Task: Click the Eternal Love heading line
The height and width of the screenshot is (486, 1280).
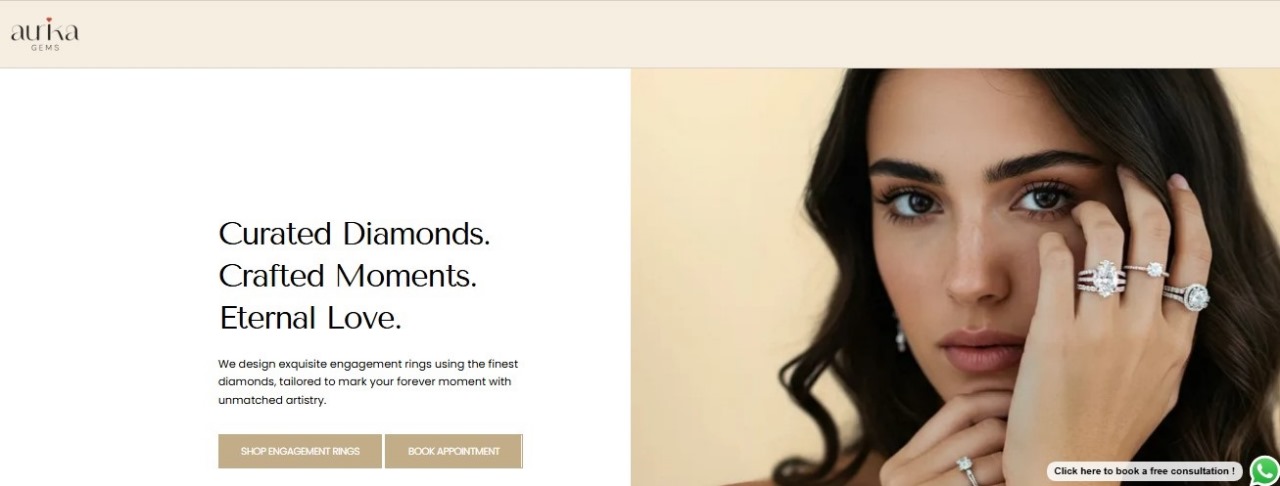Action: 310,318
